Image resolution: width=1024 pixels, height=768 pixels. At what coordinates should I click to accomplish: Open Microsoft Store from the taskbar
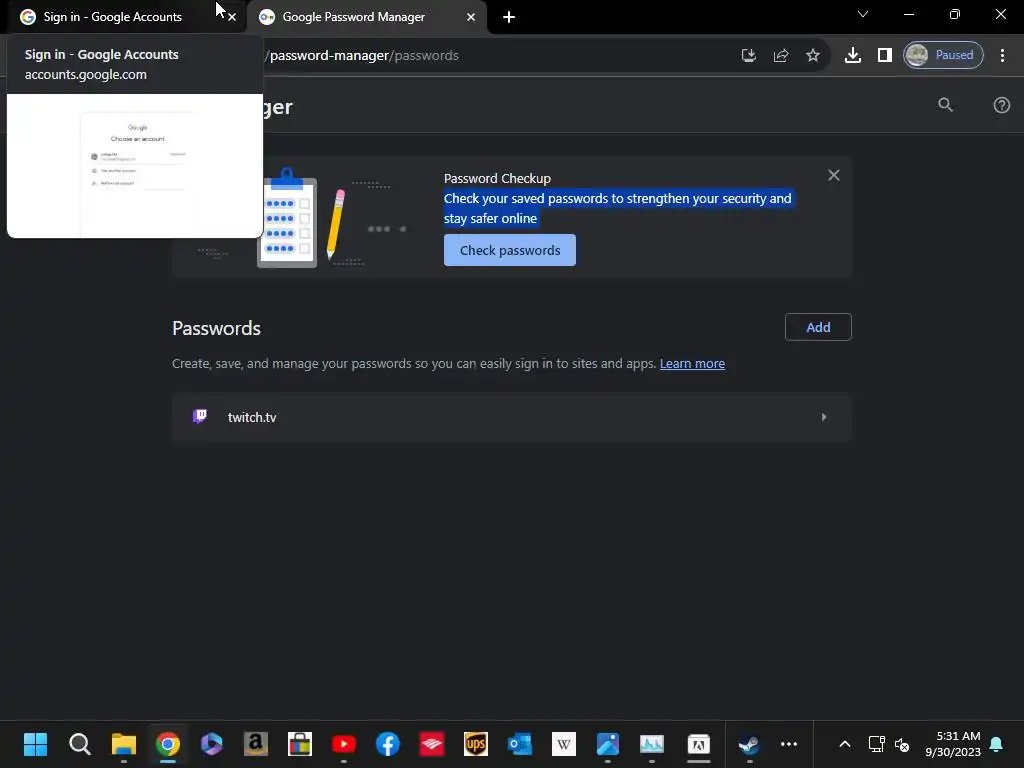300,744
